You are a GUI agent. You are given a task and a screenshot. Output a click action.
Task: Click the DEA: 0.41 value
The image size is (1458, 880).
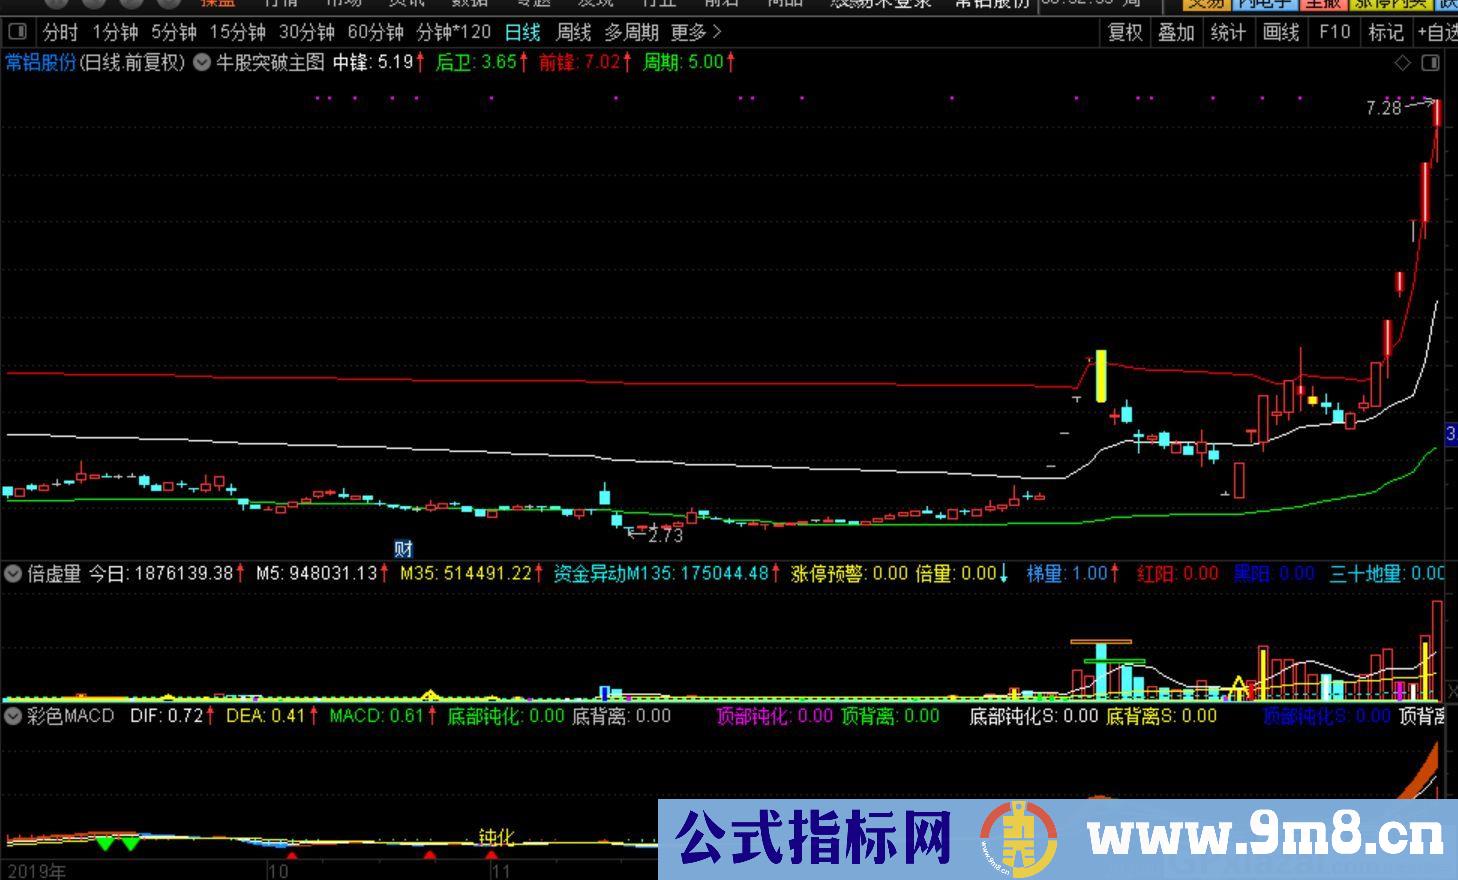pyautogui.click(x=272, y=716)
